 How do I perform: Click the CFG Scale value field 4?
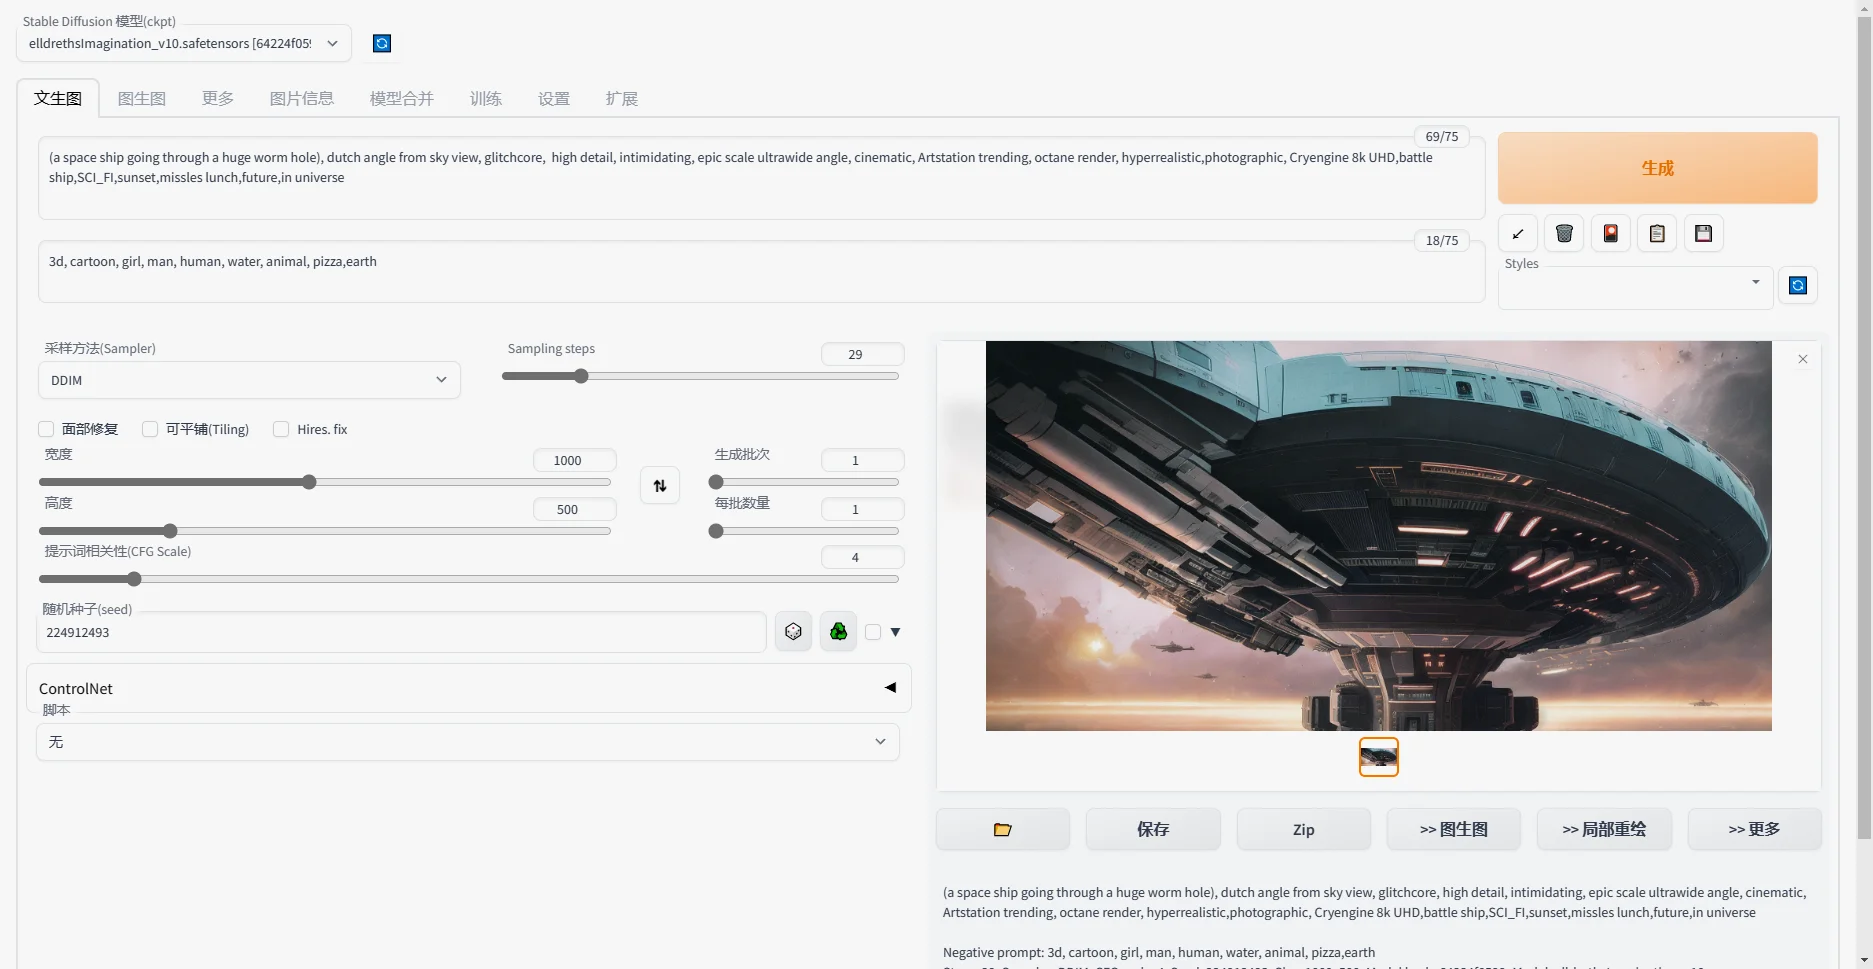click(x=862, y=557)
